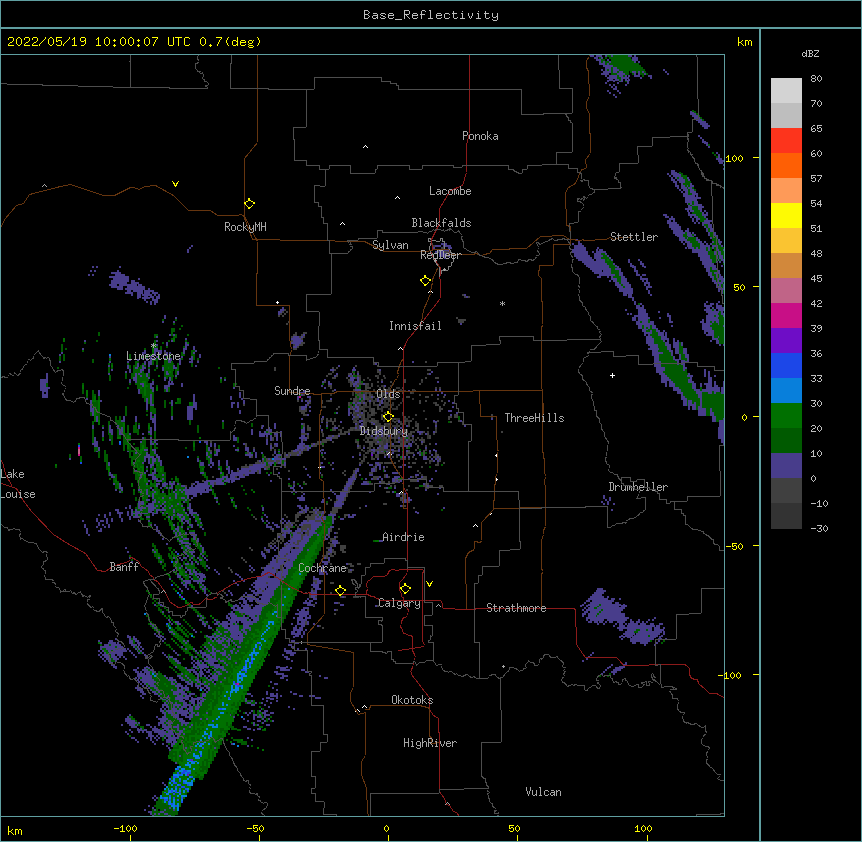The width and height of the screenshot is (862, 842).
Task: Click the yellow V marker northwest of RockyMH
Action: [x=175, y=184]
